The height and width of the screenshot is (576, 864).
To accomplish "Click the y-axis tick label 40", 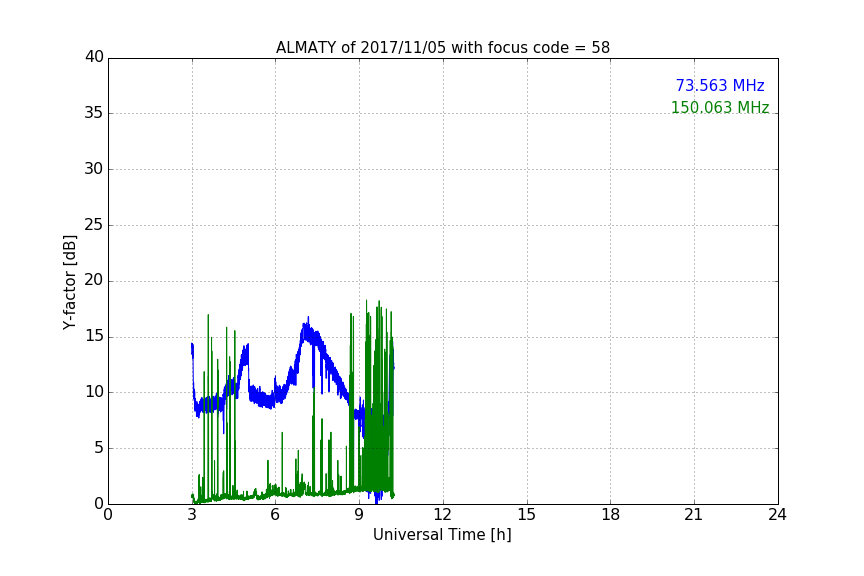I will point(94,57).
